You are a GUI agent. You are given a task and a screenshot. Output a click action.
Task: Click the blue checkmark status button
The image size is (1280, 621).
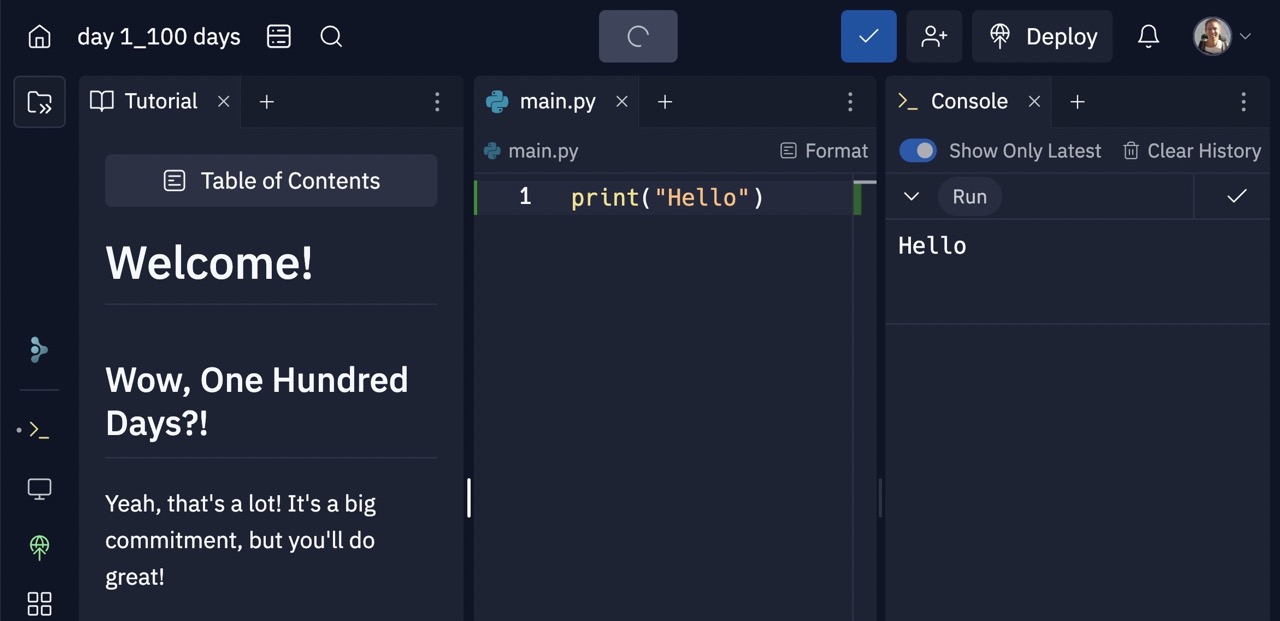pos(868,37)
